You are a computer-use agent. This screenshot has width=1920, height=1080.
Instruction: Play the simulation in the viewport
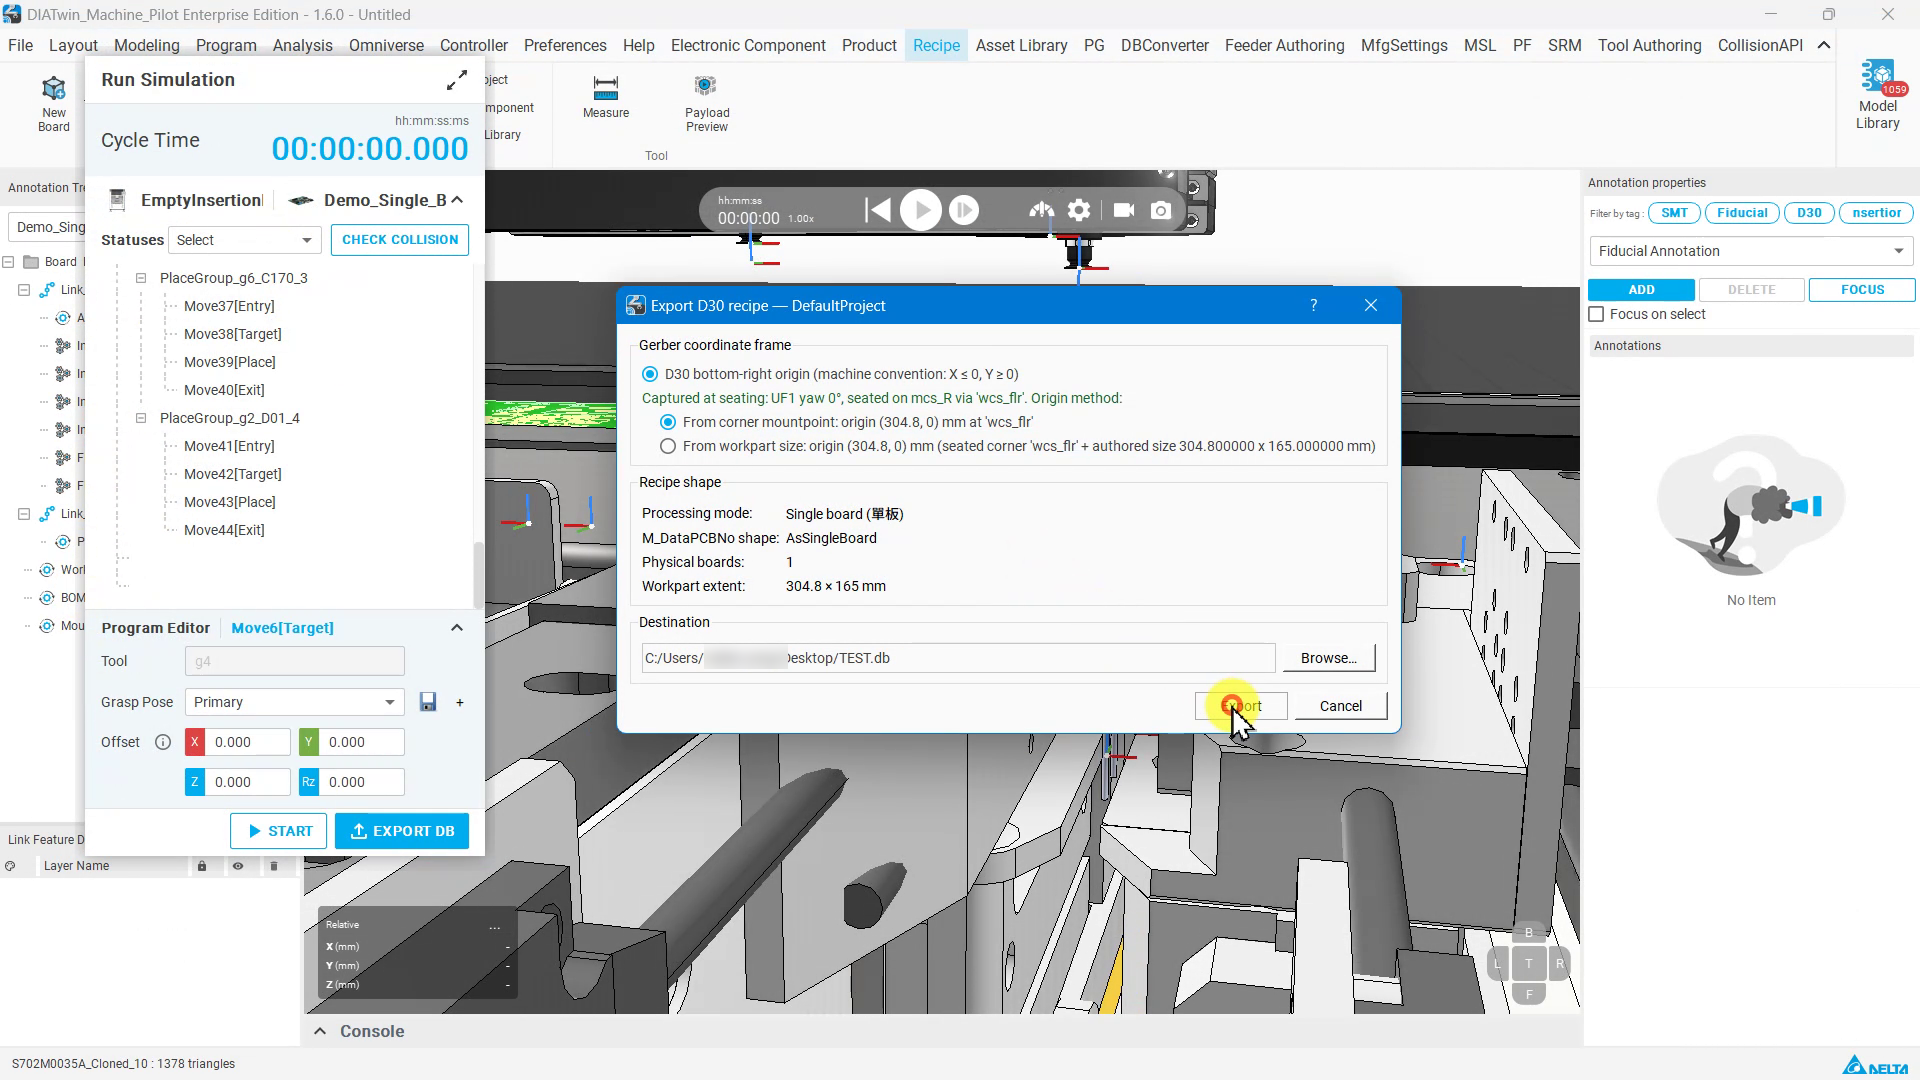[921, 210]
